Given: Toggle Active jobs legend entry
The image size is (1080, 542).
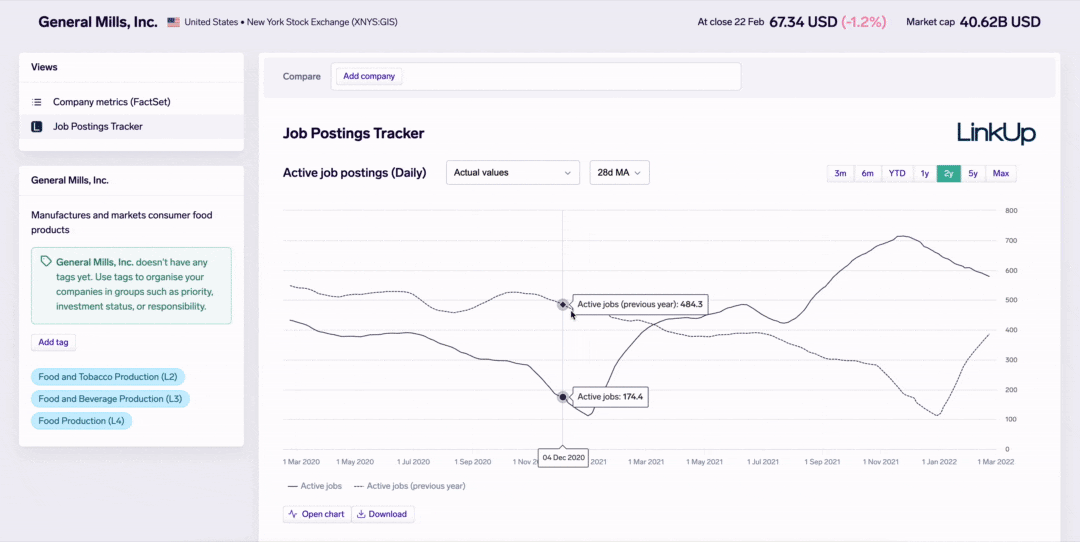Looking at the screenshot, I should coord(314,486).
